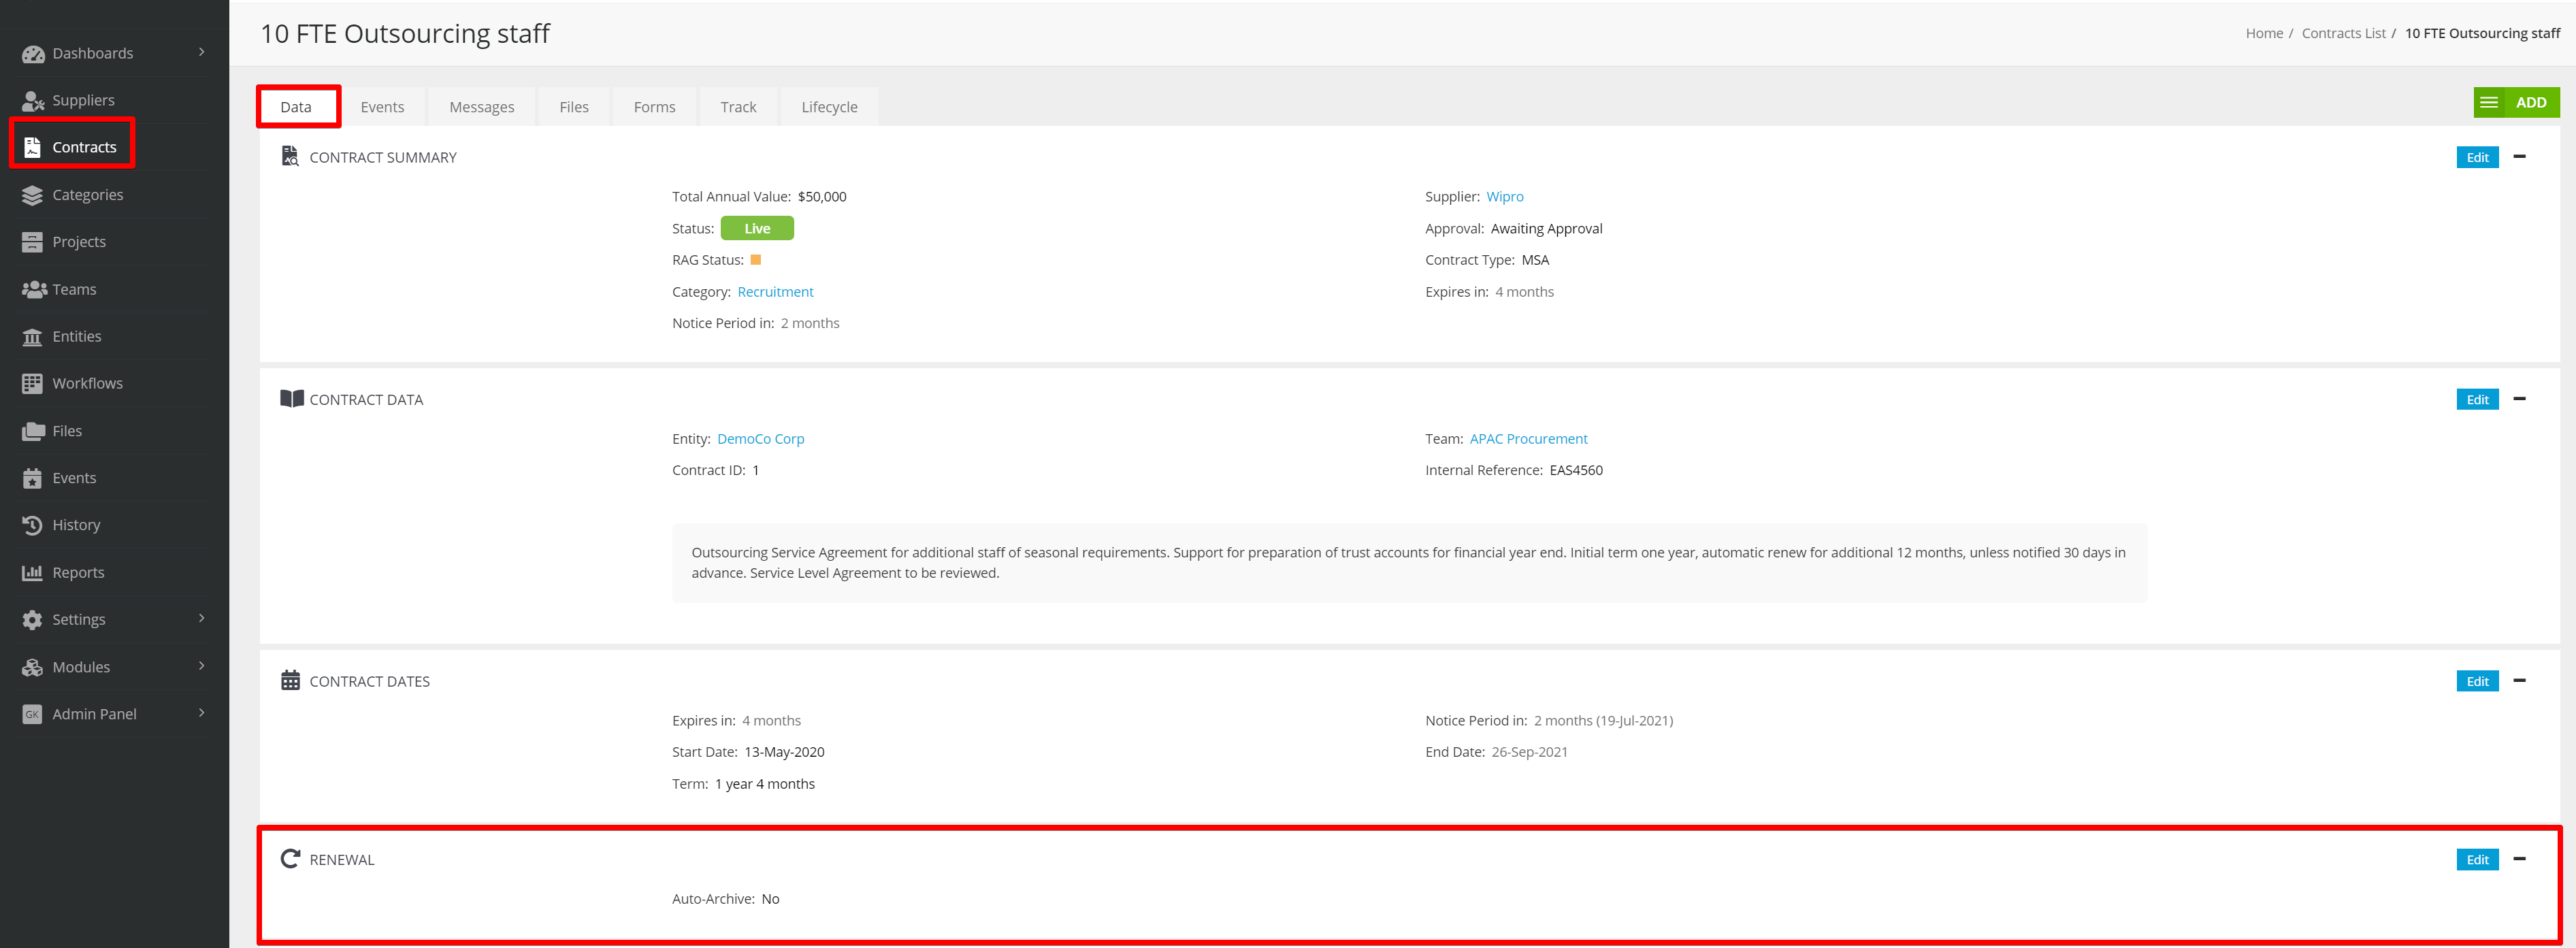Click the Settings gear icon
The width and height of the screenshot is (2576, 948).
33,620
